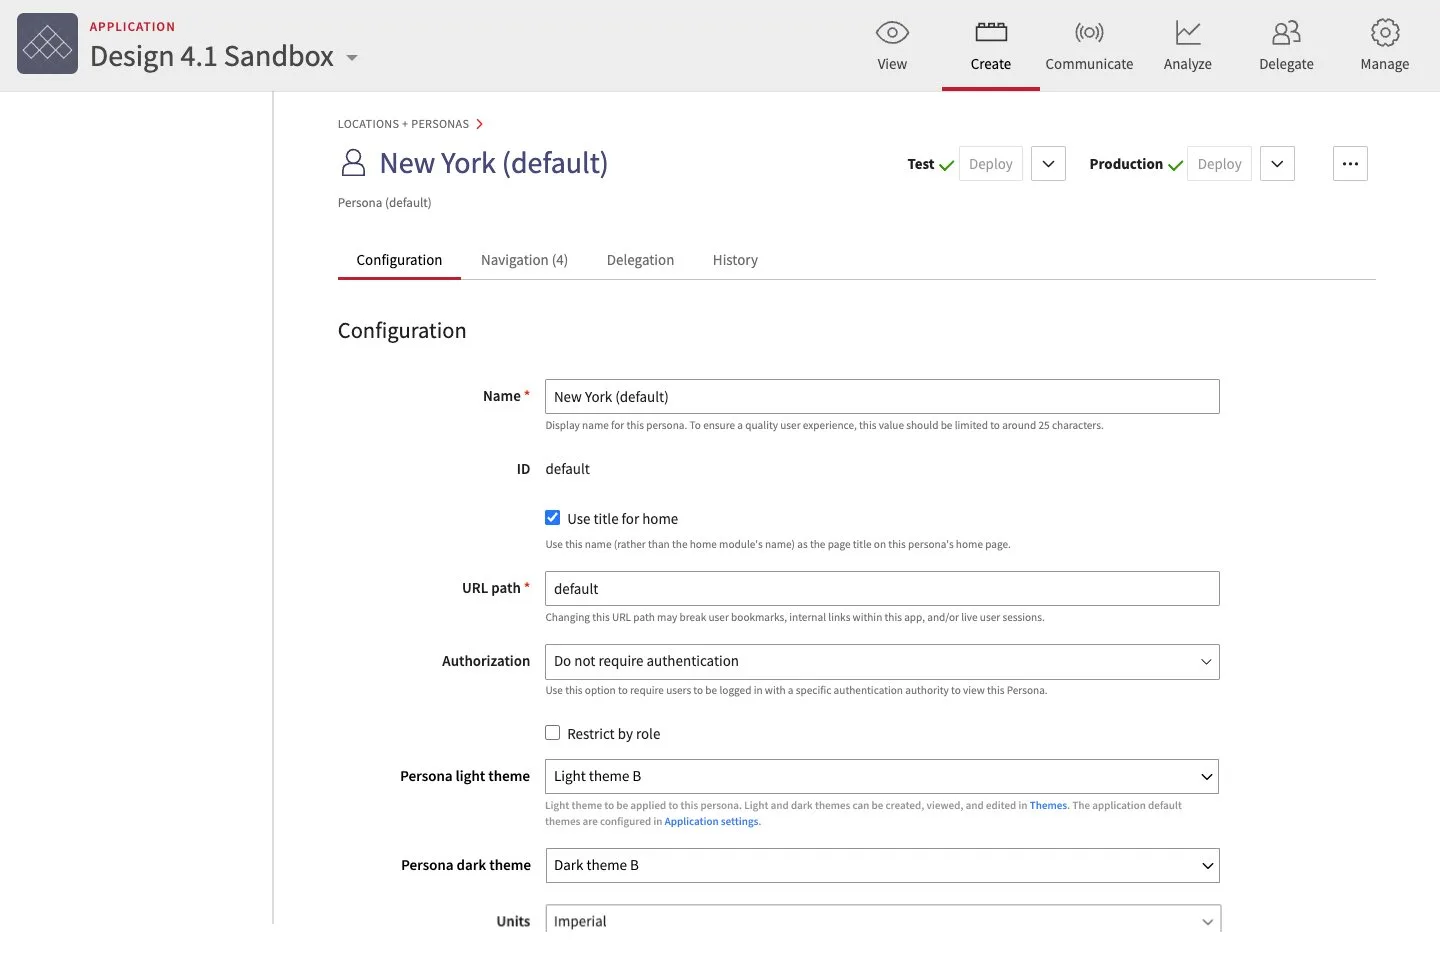Click the Production Deploy button
1440x970 pixels.
(x=1219, y=164)
